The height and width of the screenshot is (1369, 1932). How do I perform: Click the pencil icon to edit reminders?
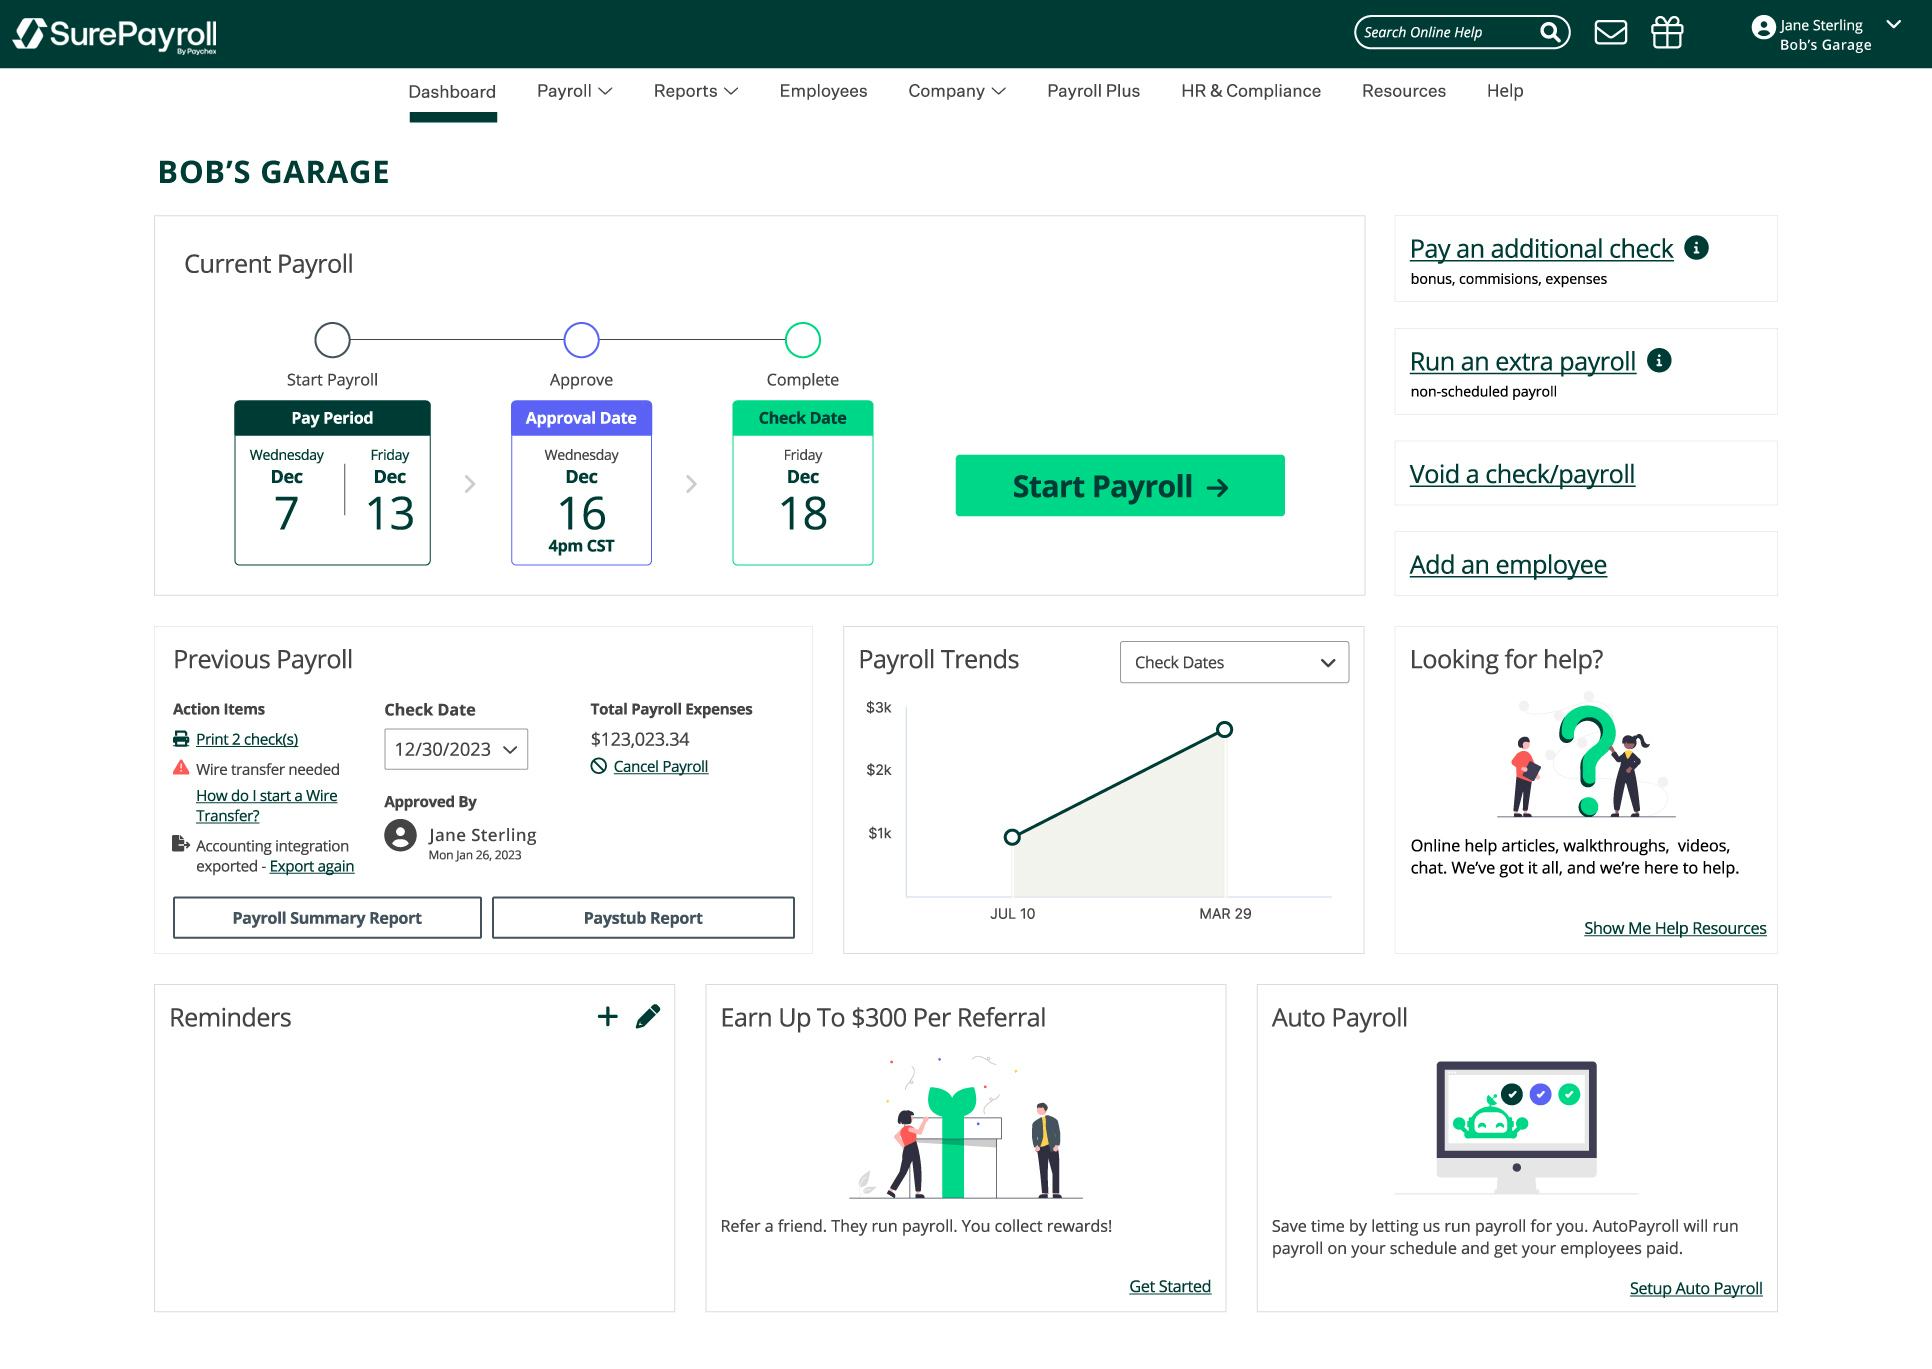647,1015
